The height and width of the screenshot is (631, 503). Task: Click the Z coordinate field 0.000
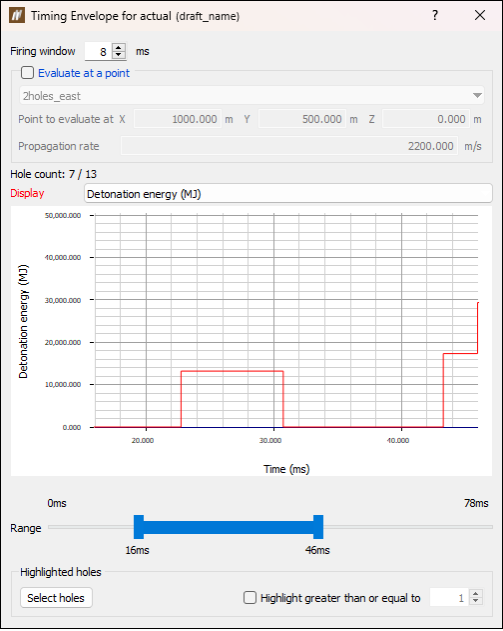426,119
